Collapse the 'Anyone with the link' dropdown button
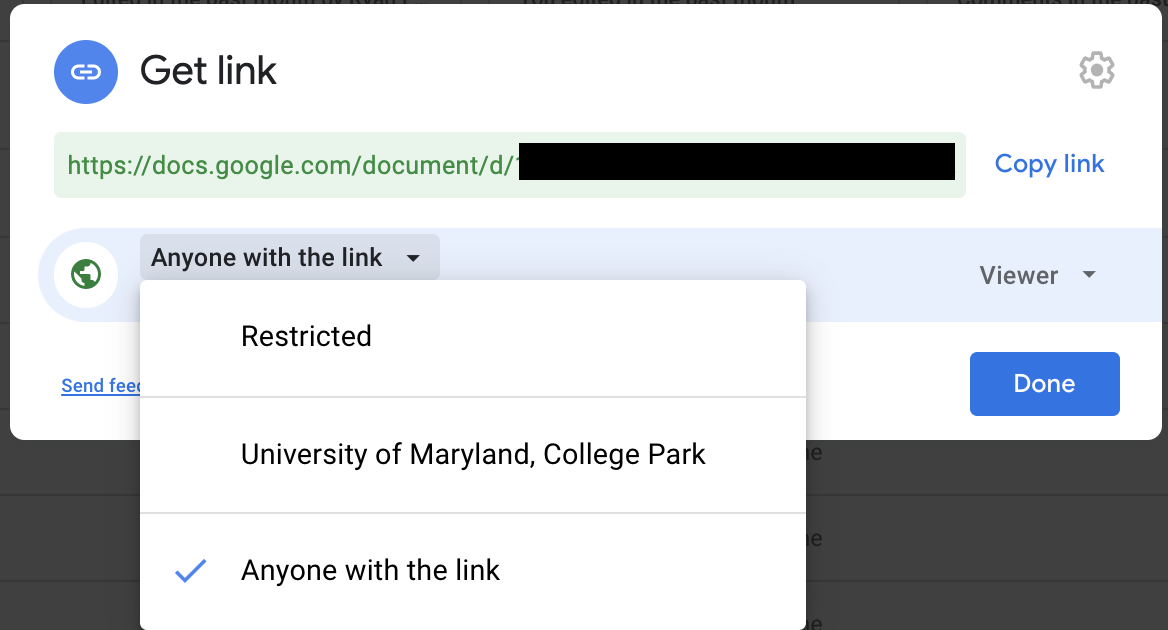 289,258
